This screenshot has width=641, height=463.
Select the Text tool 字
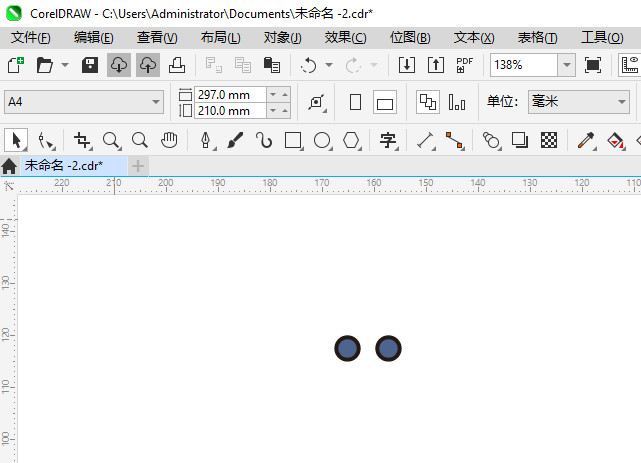point(388,141)
